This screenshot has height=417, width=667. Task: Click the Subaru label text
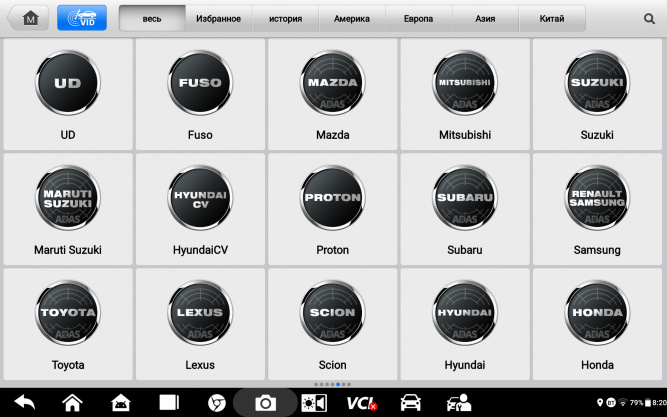[465, 250]
